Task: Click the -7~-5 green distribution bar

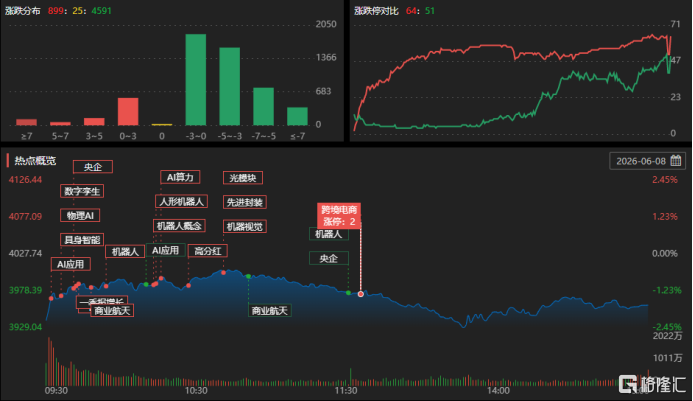Action: (x=263, y=107)
